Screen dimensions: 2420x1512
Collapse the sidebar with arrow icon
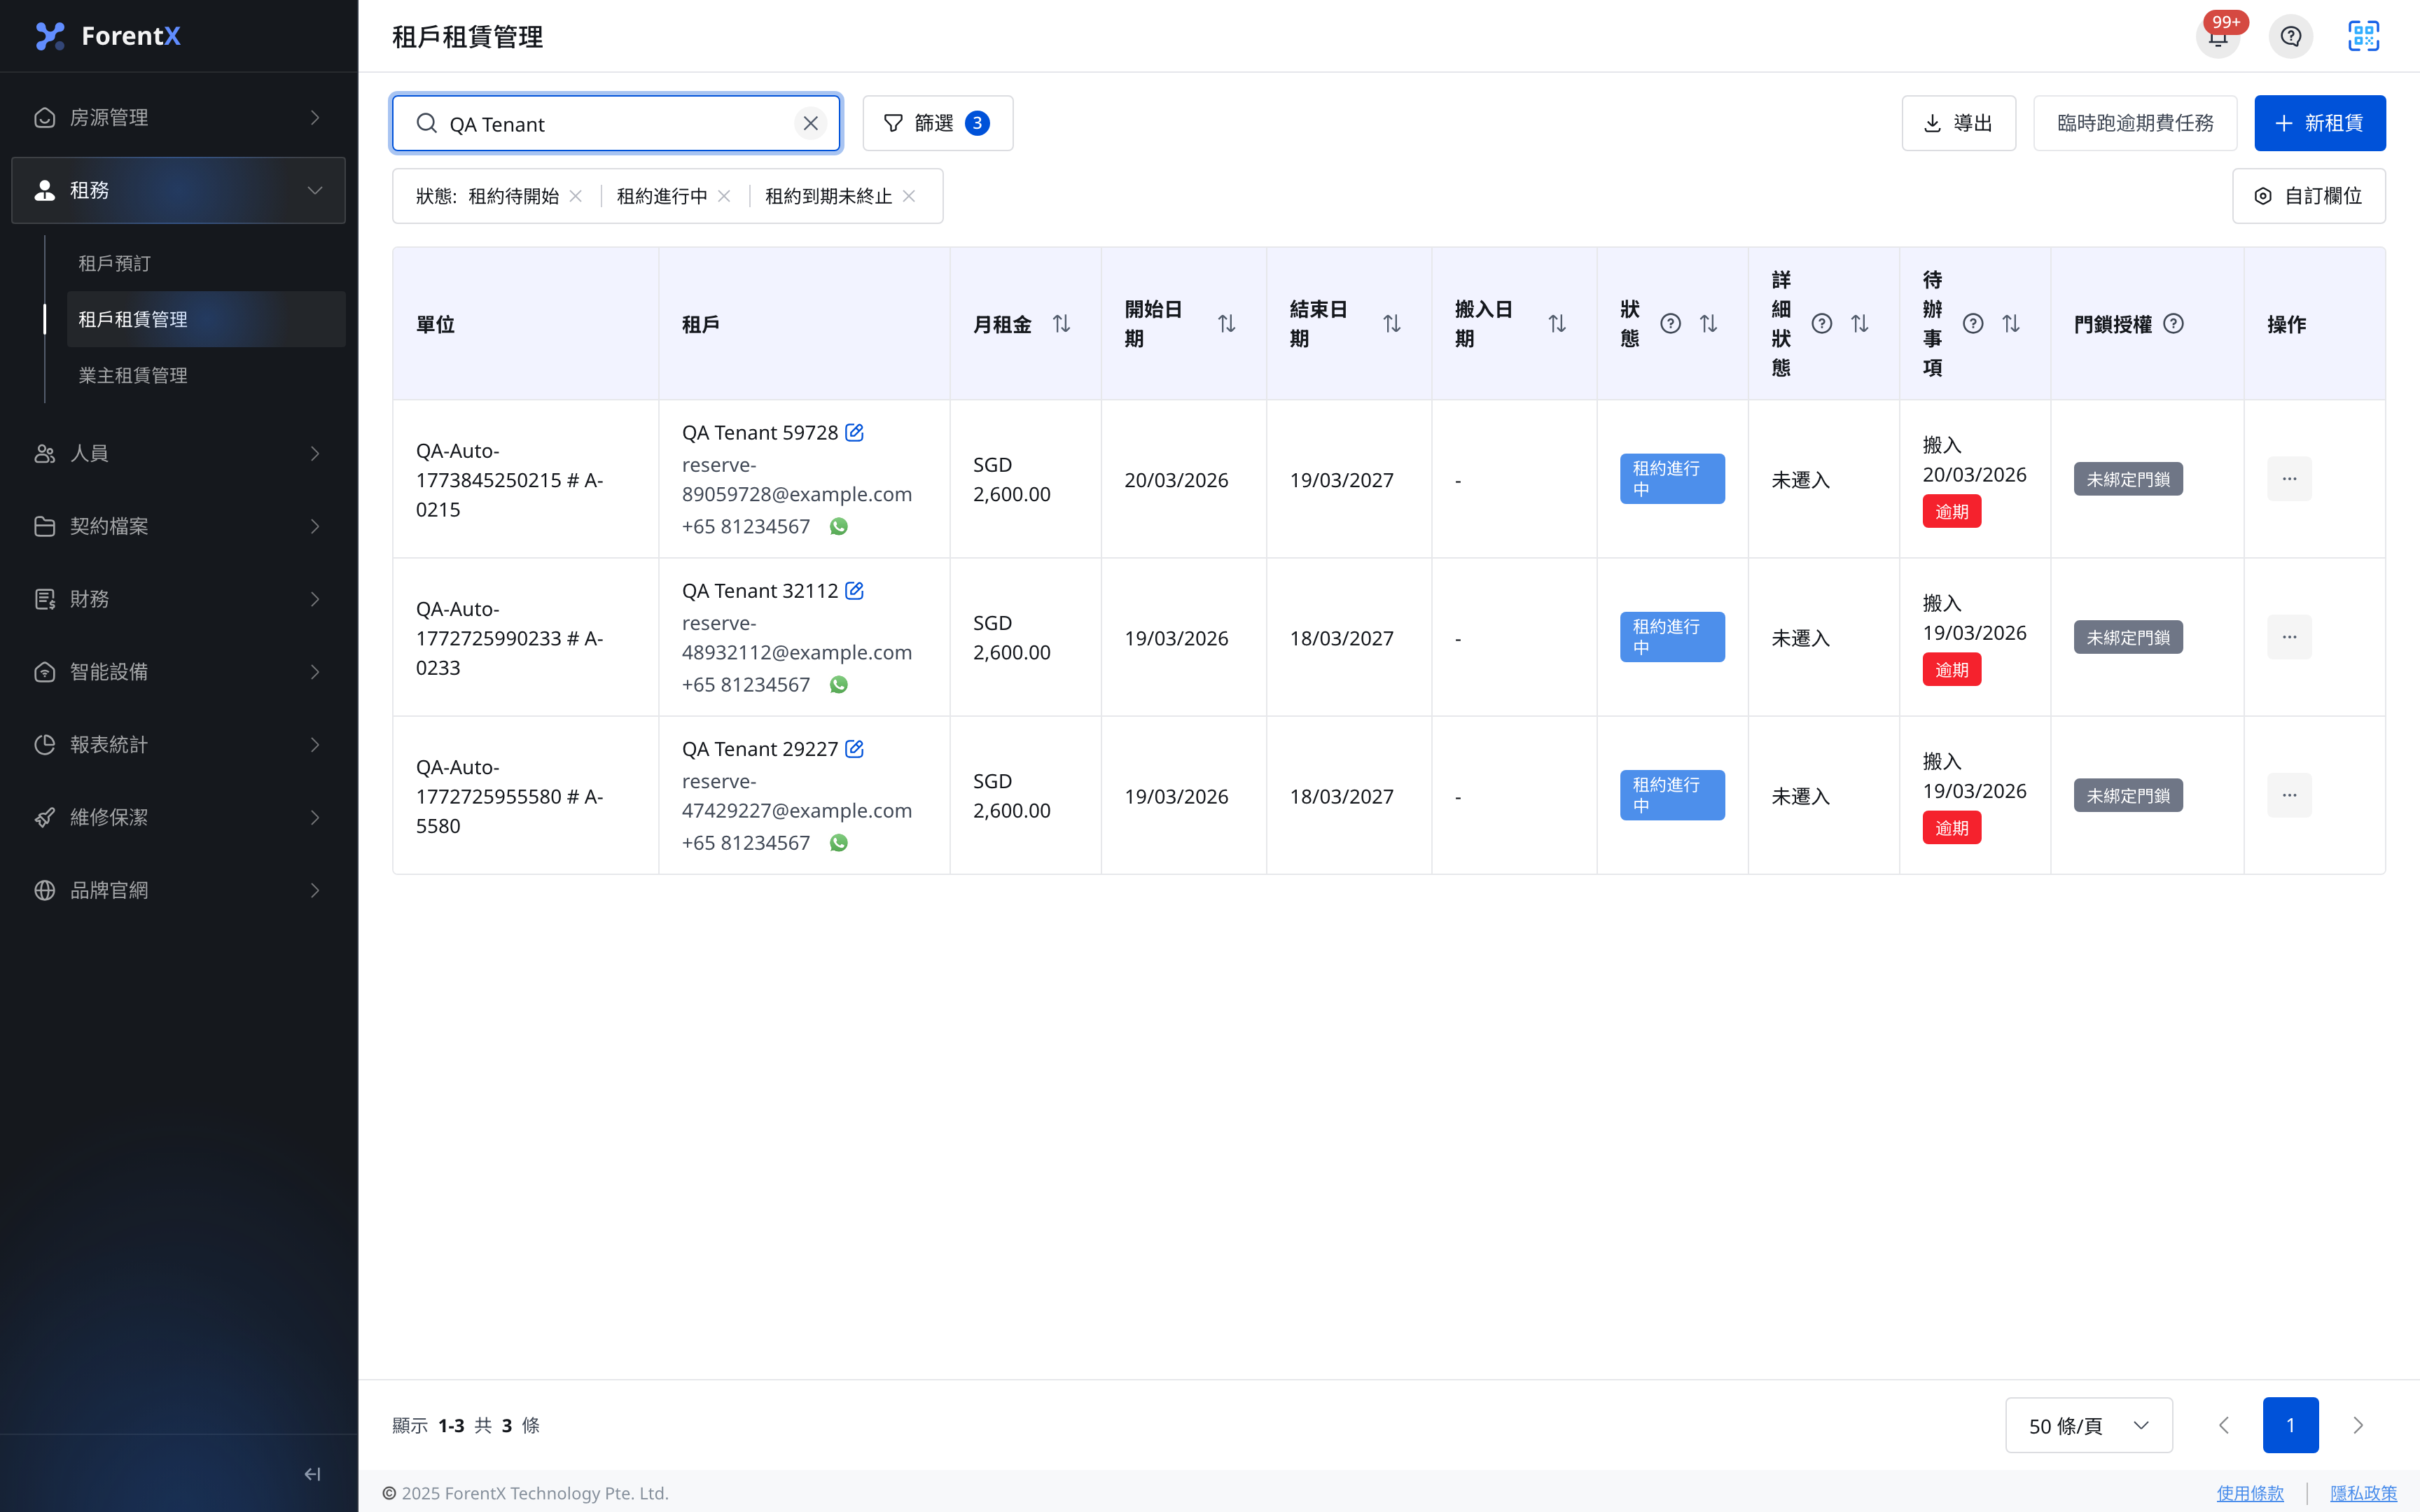click(x=312, y=1473)
